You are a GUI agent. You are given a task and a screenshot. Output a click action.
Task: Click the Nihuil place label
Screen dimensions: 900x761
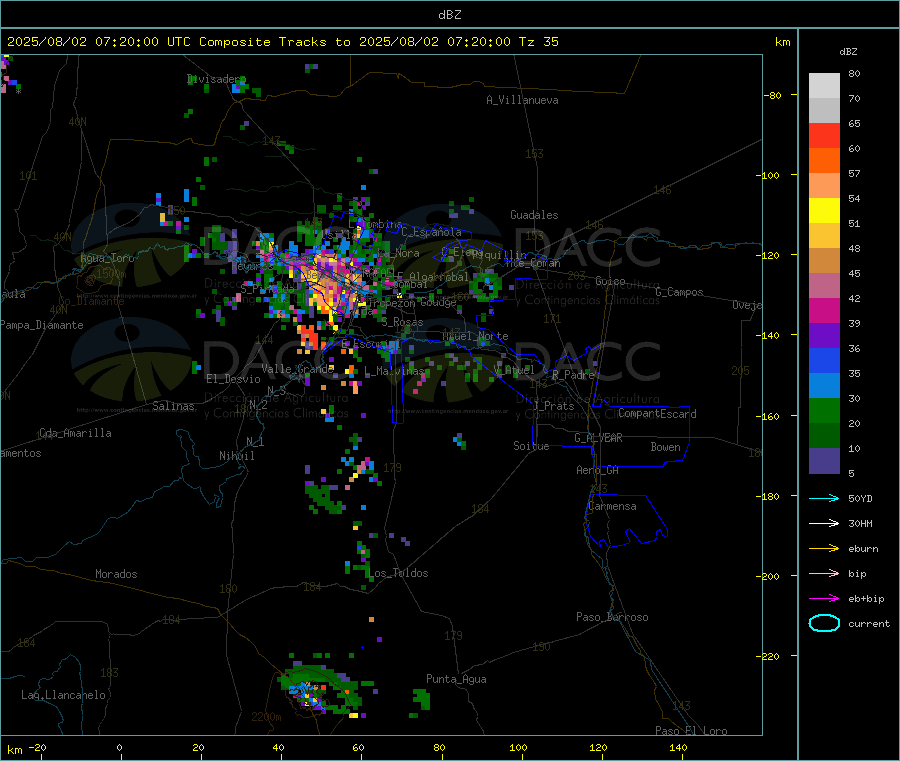click(236, 456)
